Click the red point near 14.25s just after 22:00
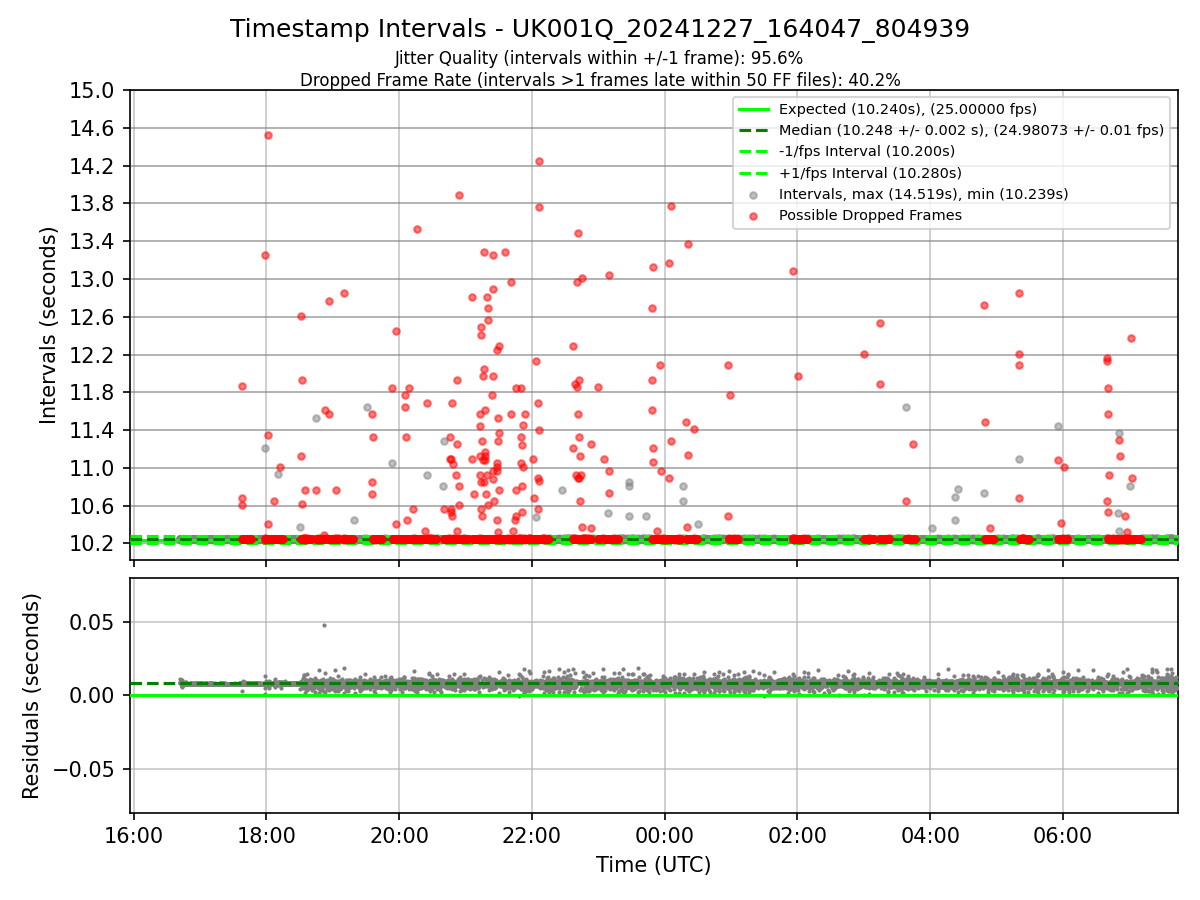The width and height of the screenshot is (1200, 900). [x=539, y=161]
